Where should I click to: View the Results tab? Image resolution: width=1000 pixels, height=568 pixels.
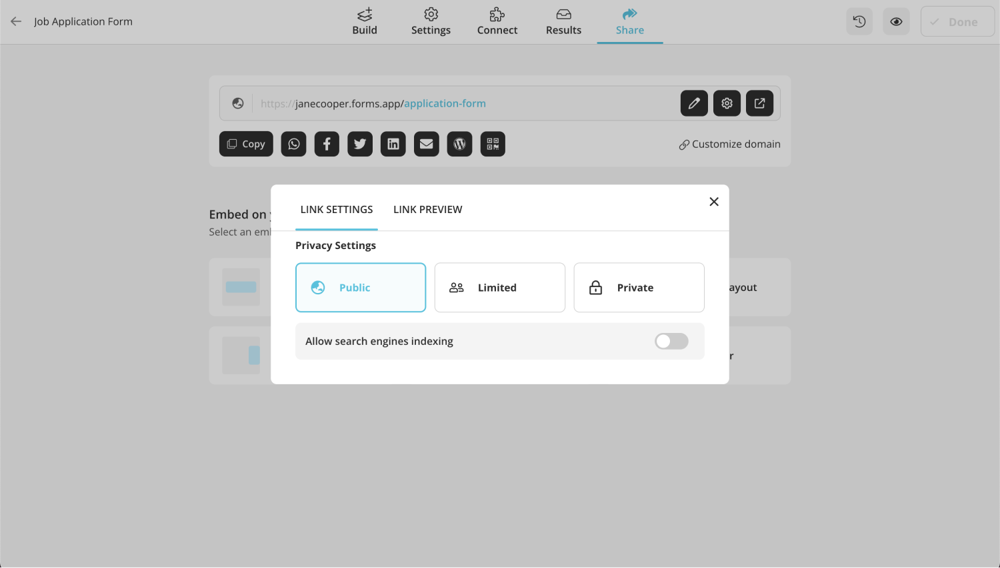(x=563, y=22)
